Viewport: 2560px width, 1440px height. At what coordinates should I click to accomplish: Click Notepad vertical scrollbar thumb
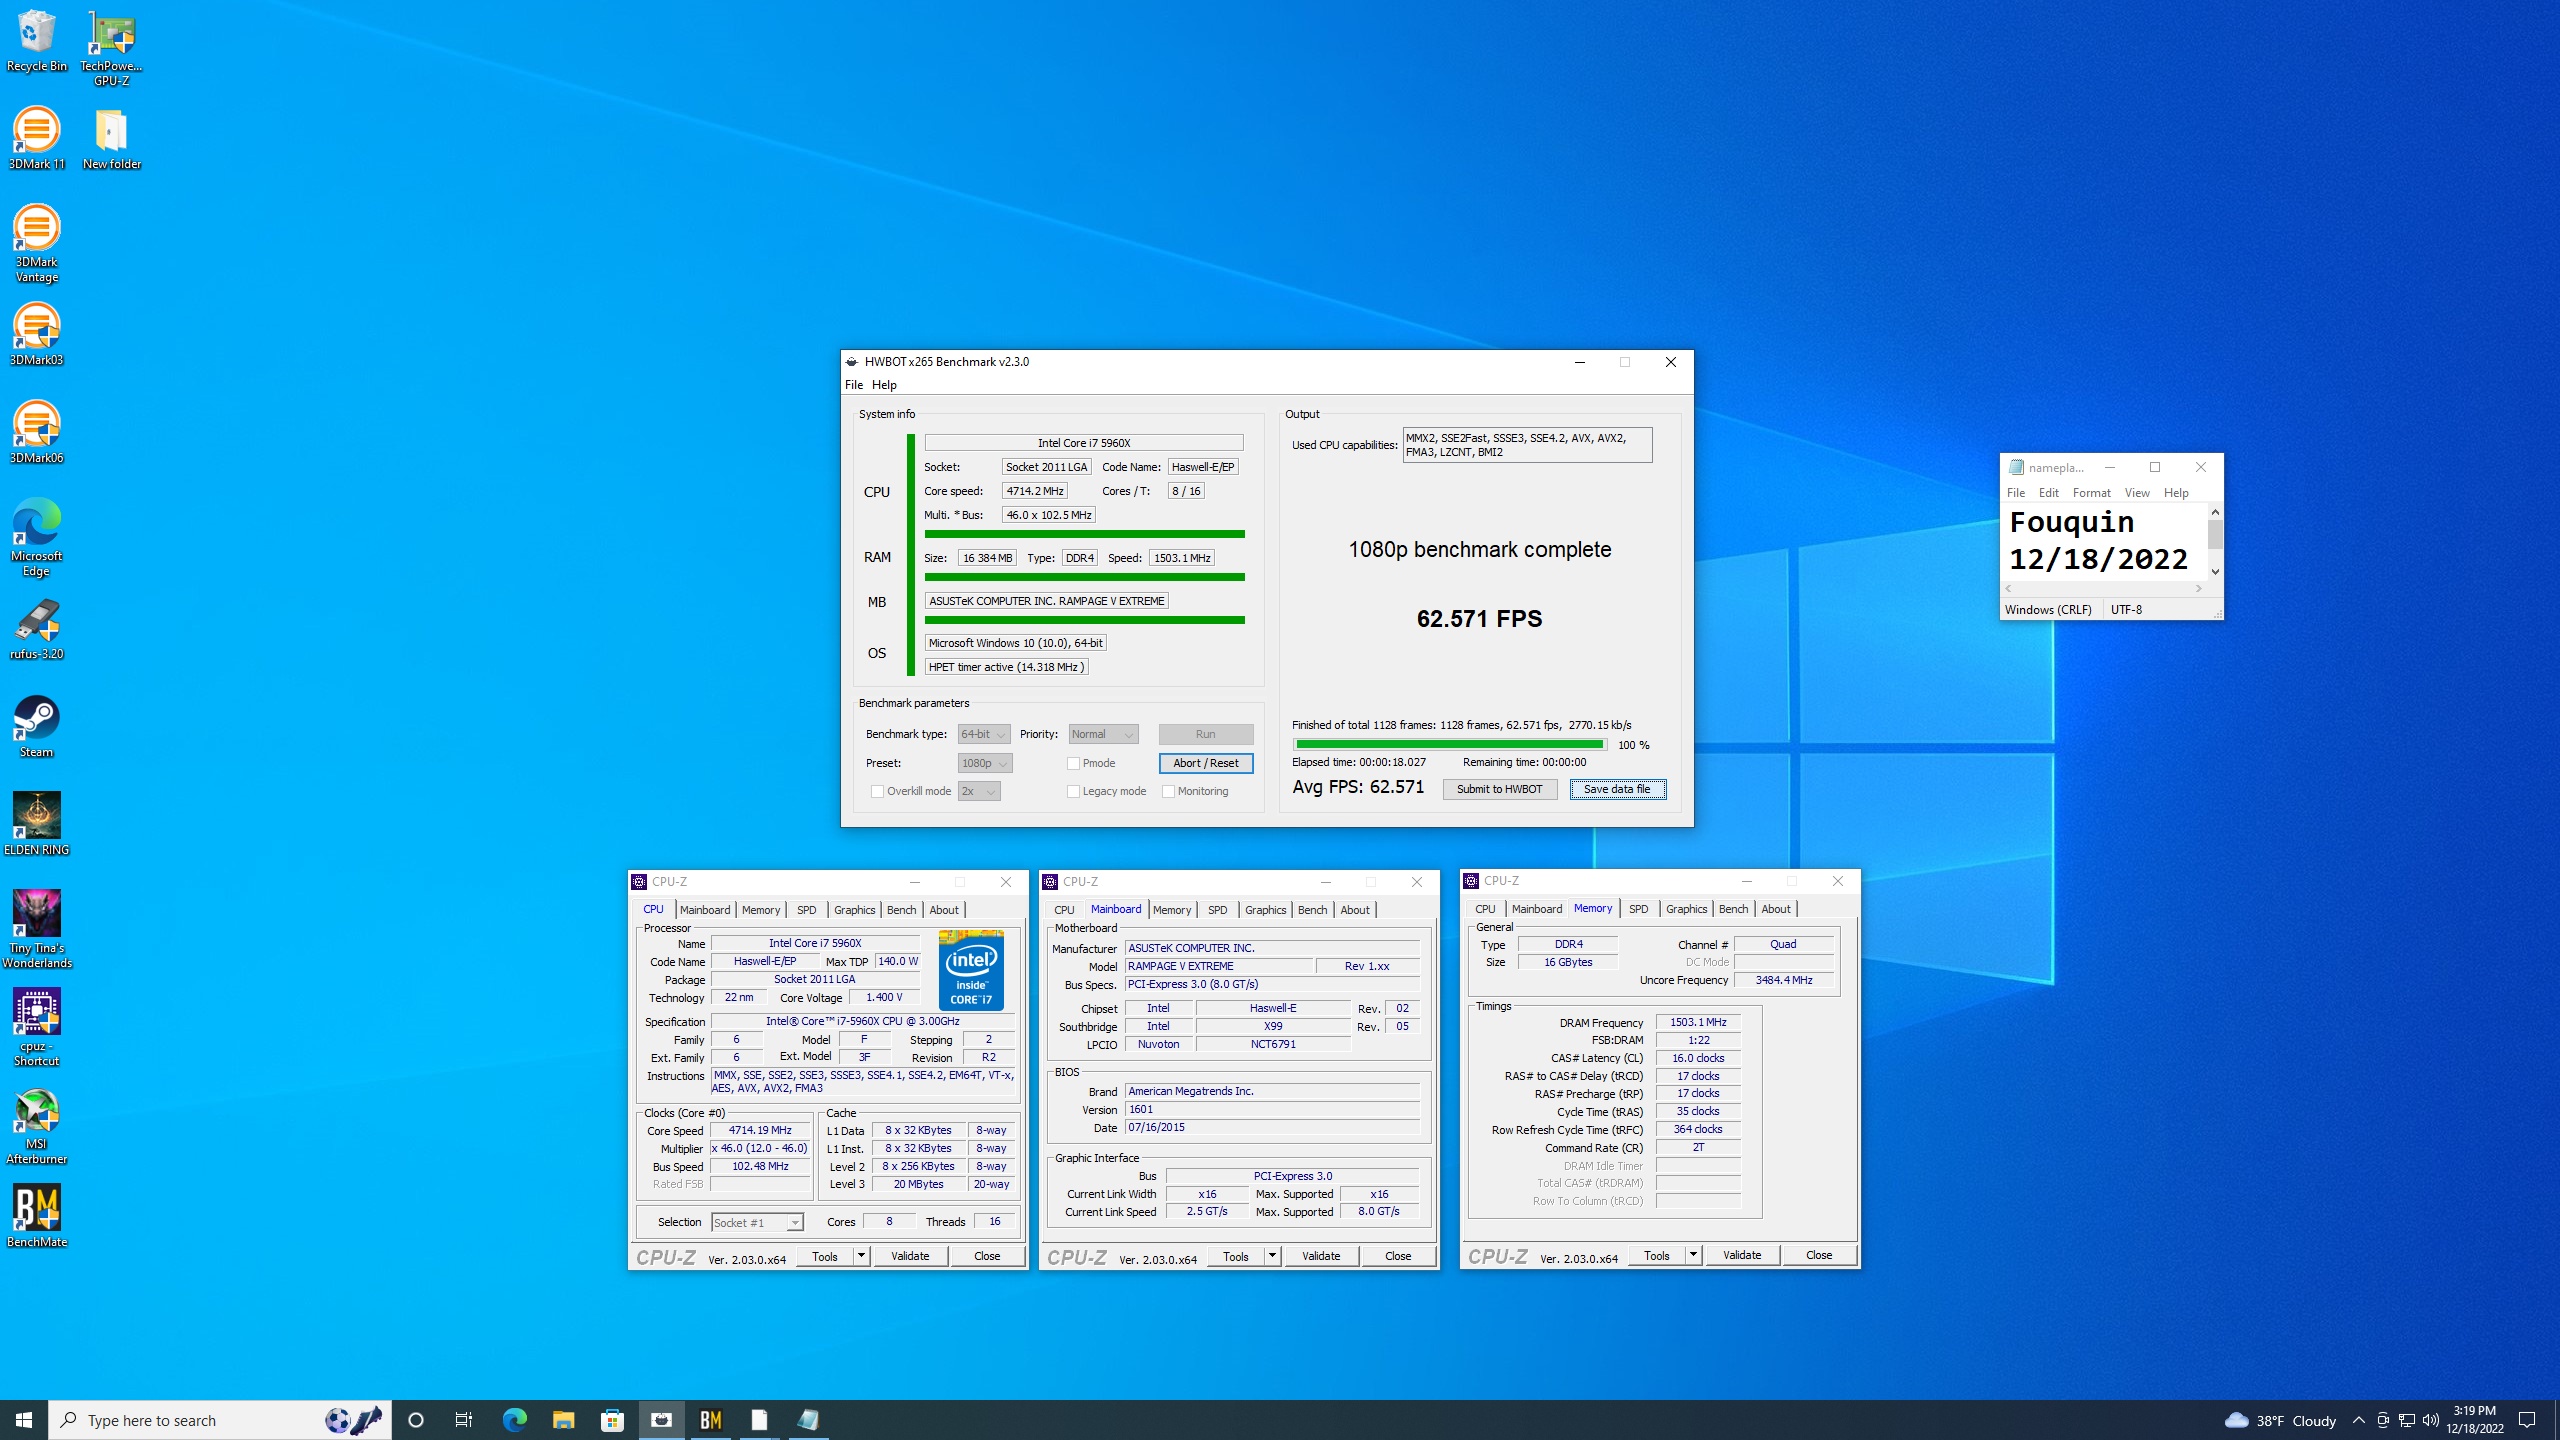tap(2215, 535)
